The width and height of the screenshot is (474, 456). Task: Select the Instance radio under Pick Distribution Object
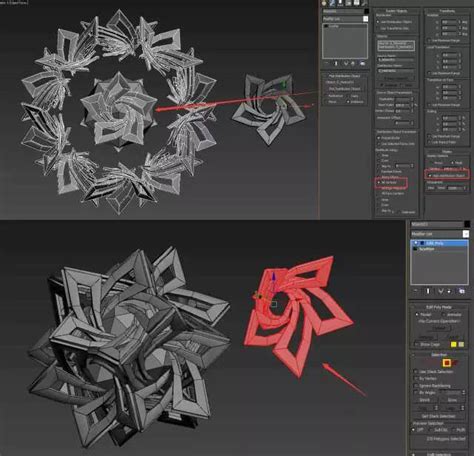(x=348, y=102)
